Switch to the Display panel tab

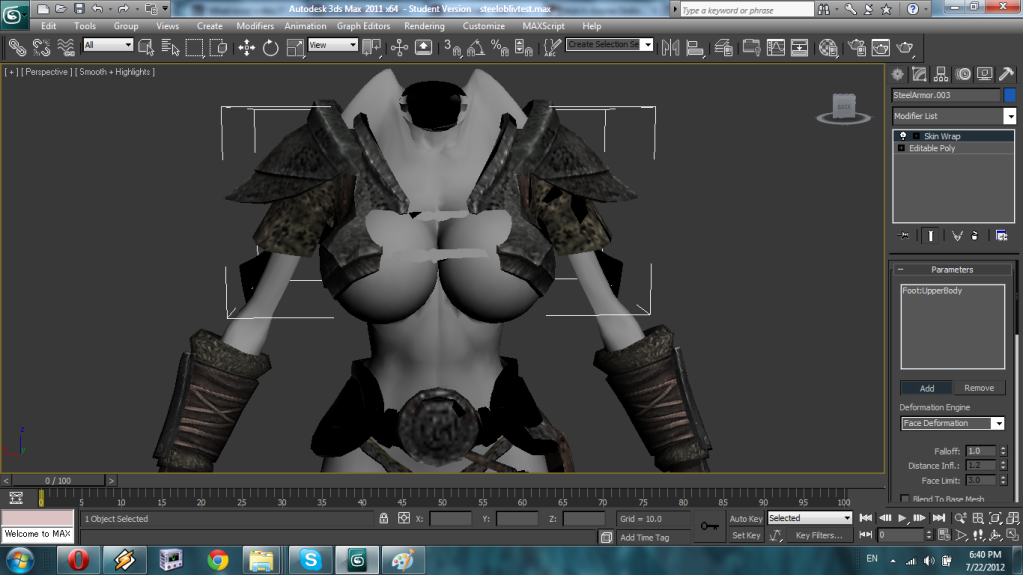985,74
